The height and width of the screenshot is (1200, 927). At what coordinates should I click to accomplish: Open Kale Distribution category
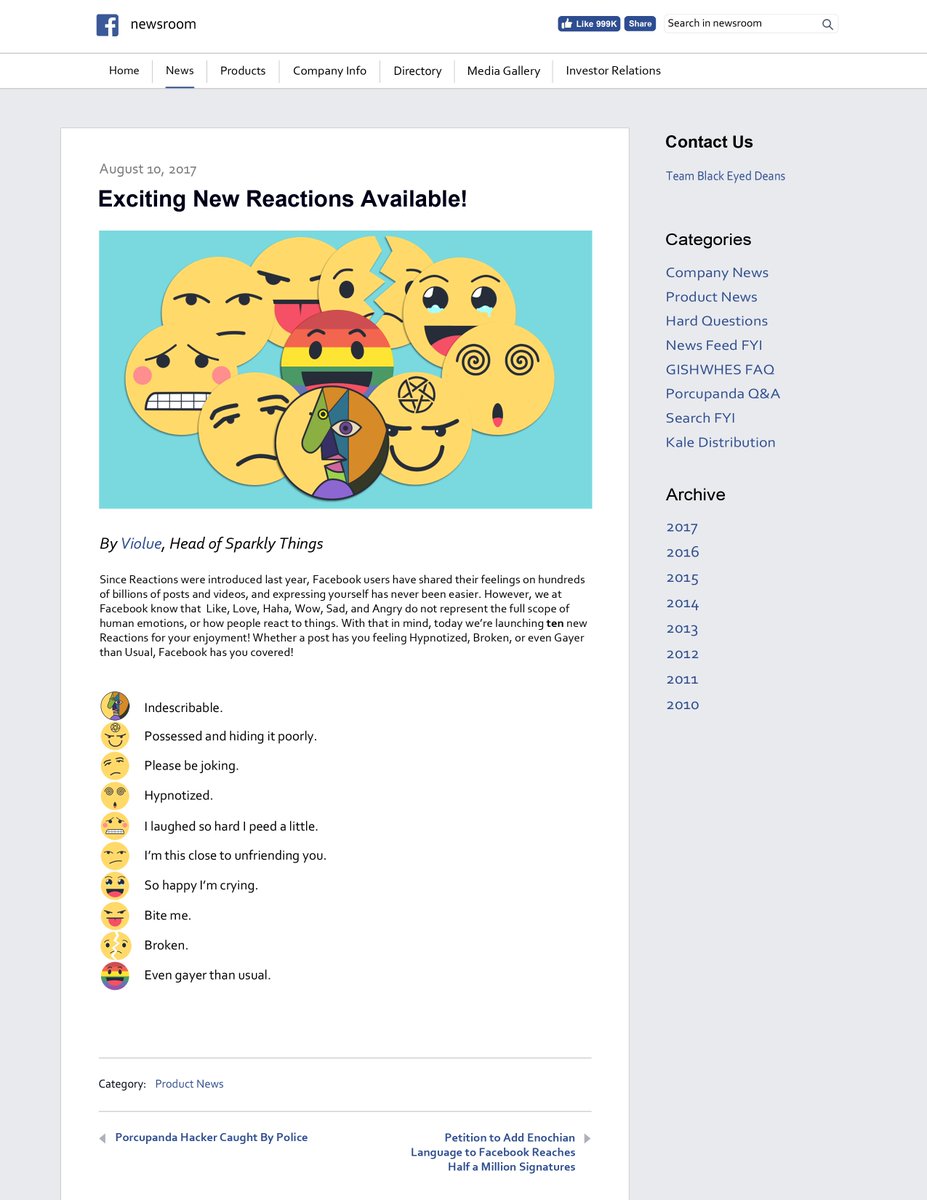click(720, 442)
